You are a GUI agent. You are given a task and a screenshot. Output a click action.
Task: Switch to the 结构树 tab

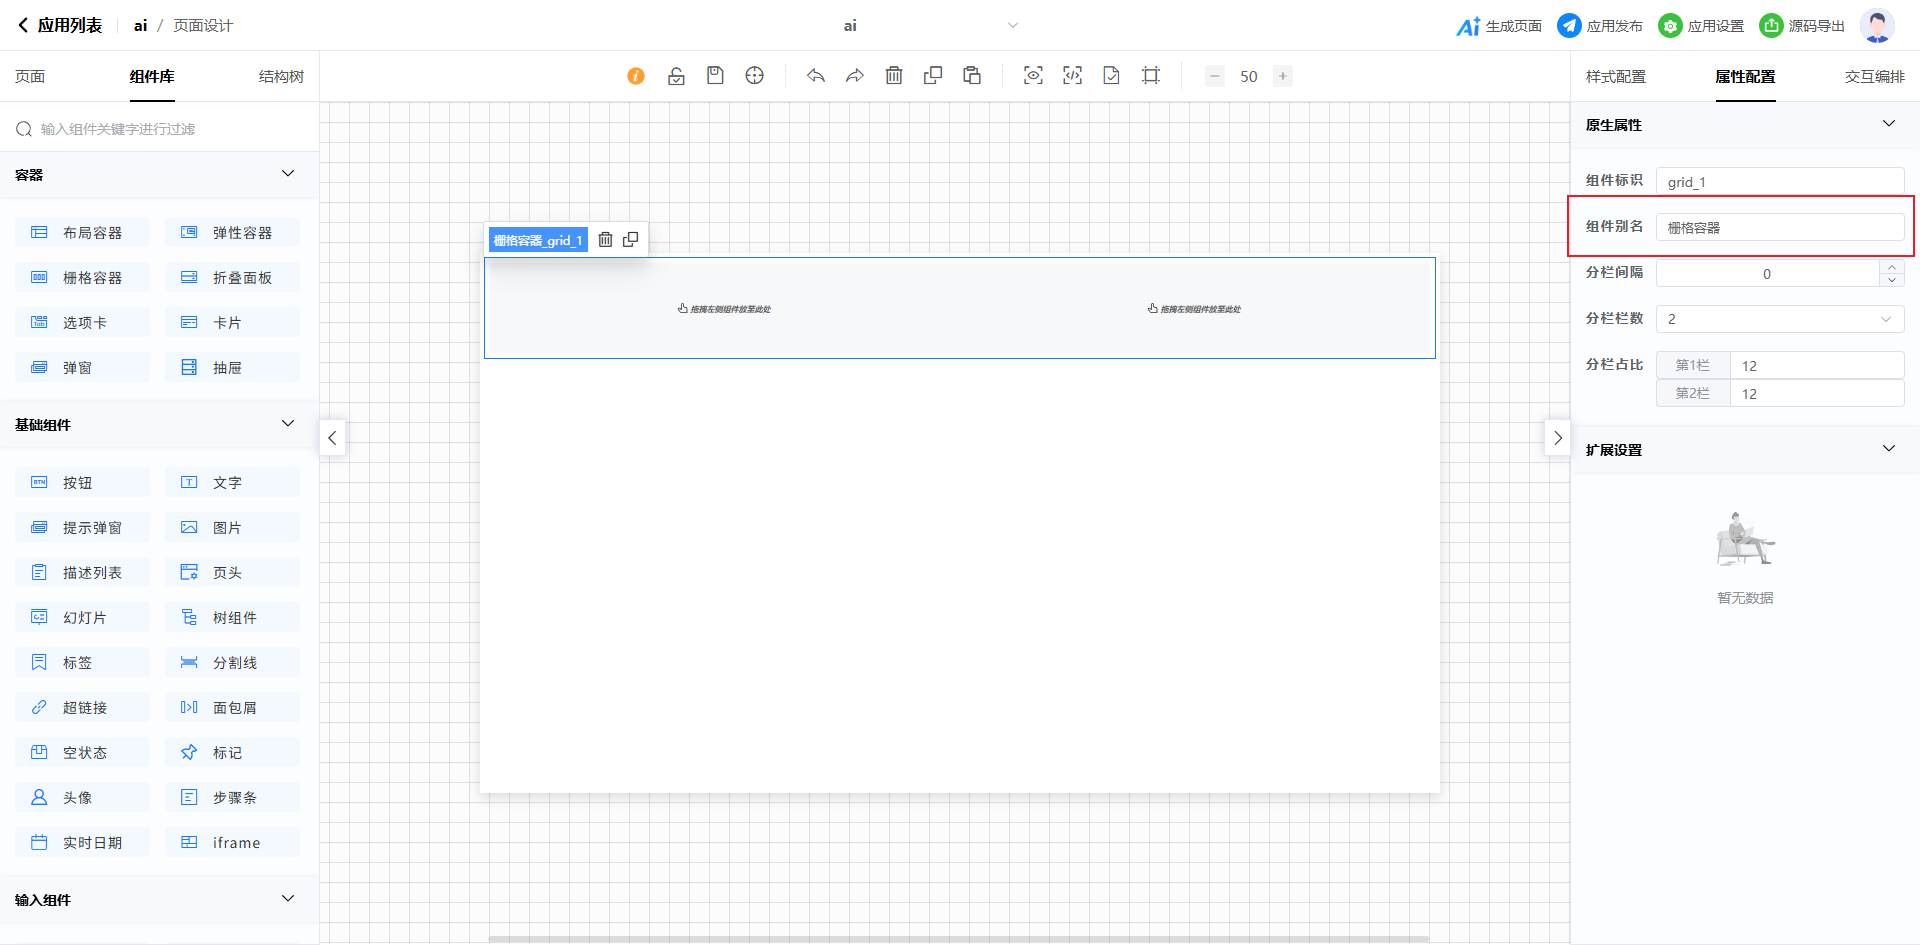click(x=281, y=77)
